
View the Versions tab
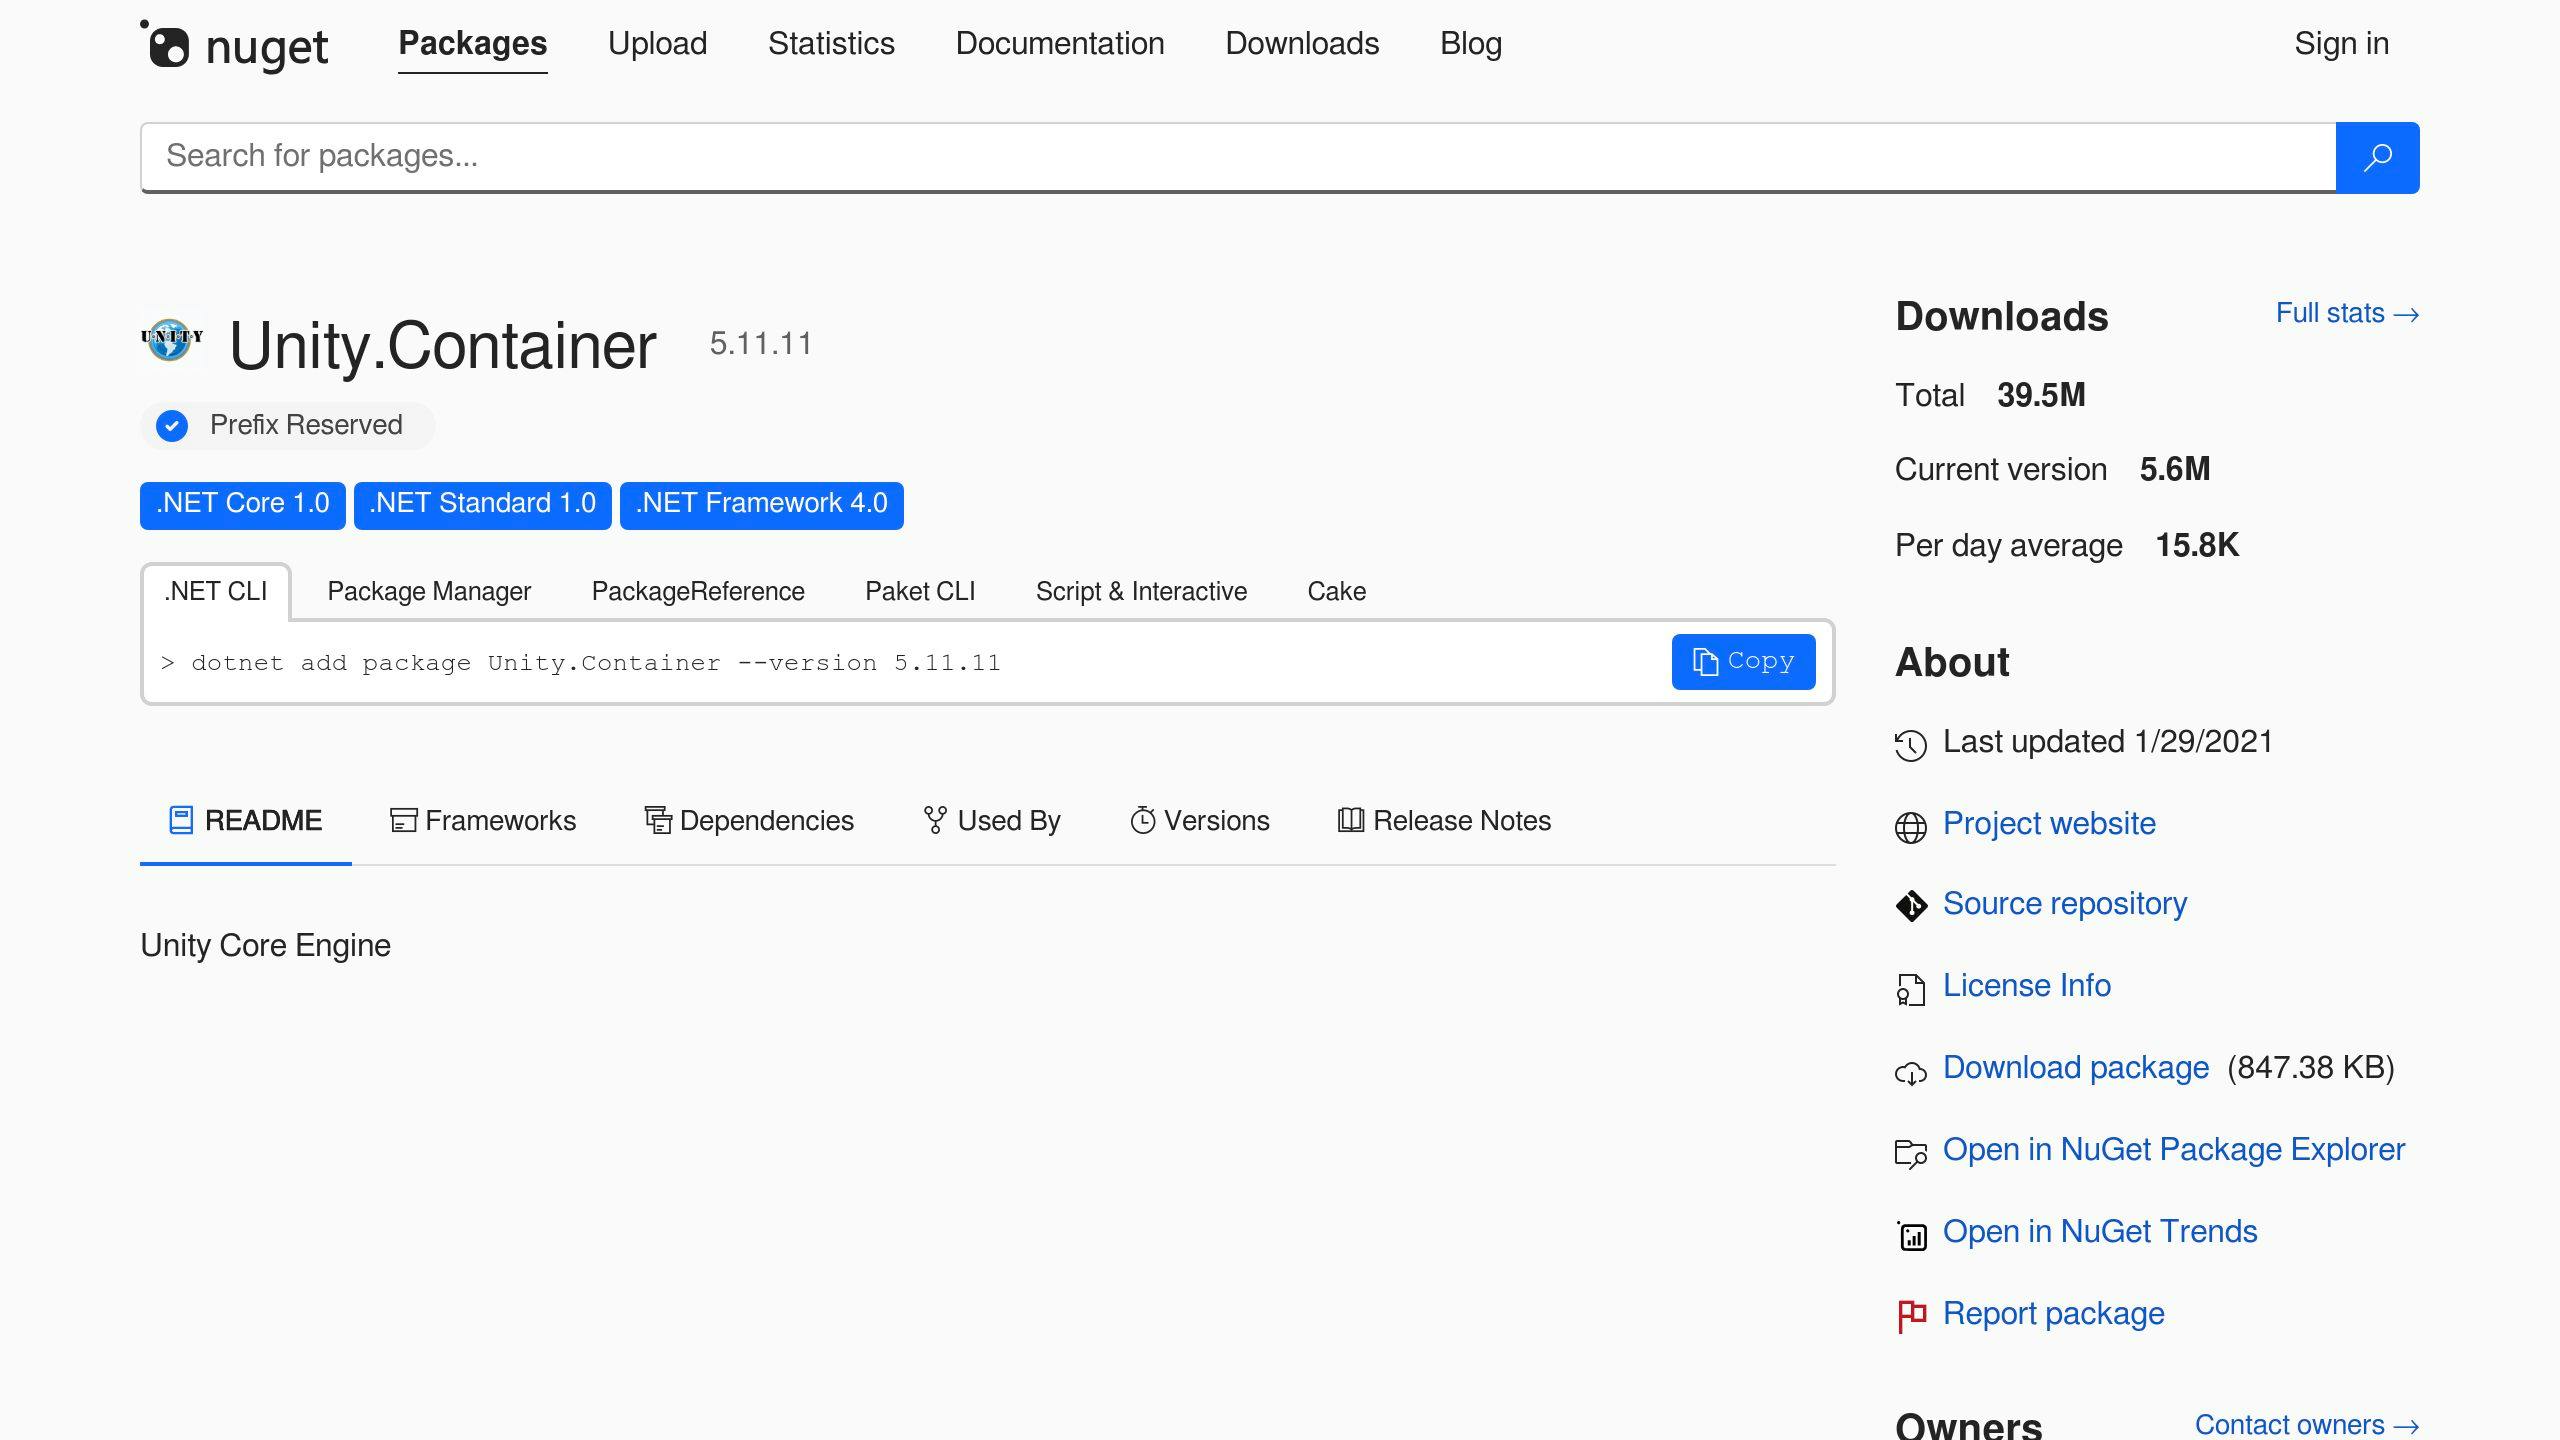(1199, 821)
